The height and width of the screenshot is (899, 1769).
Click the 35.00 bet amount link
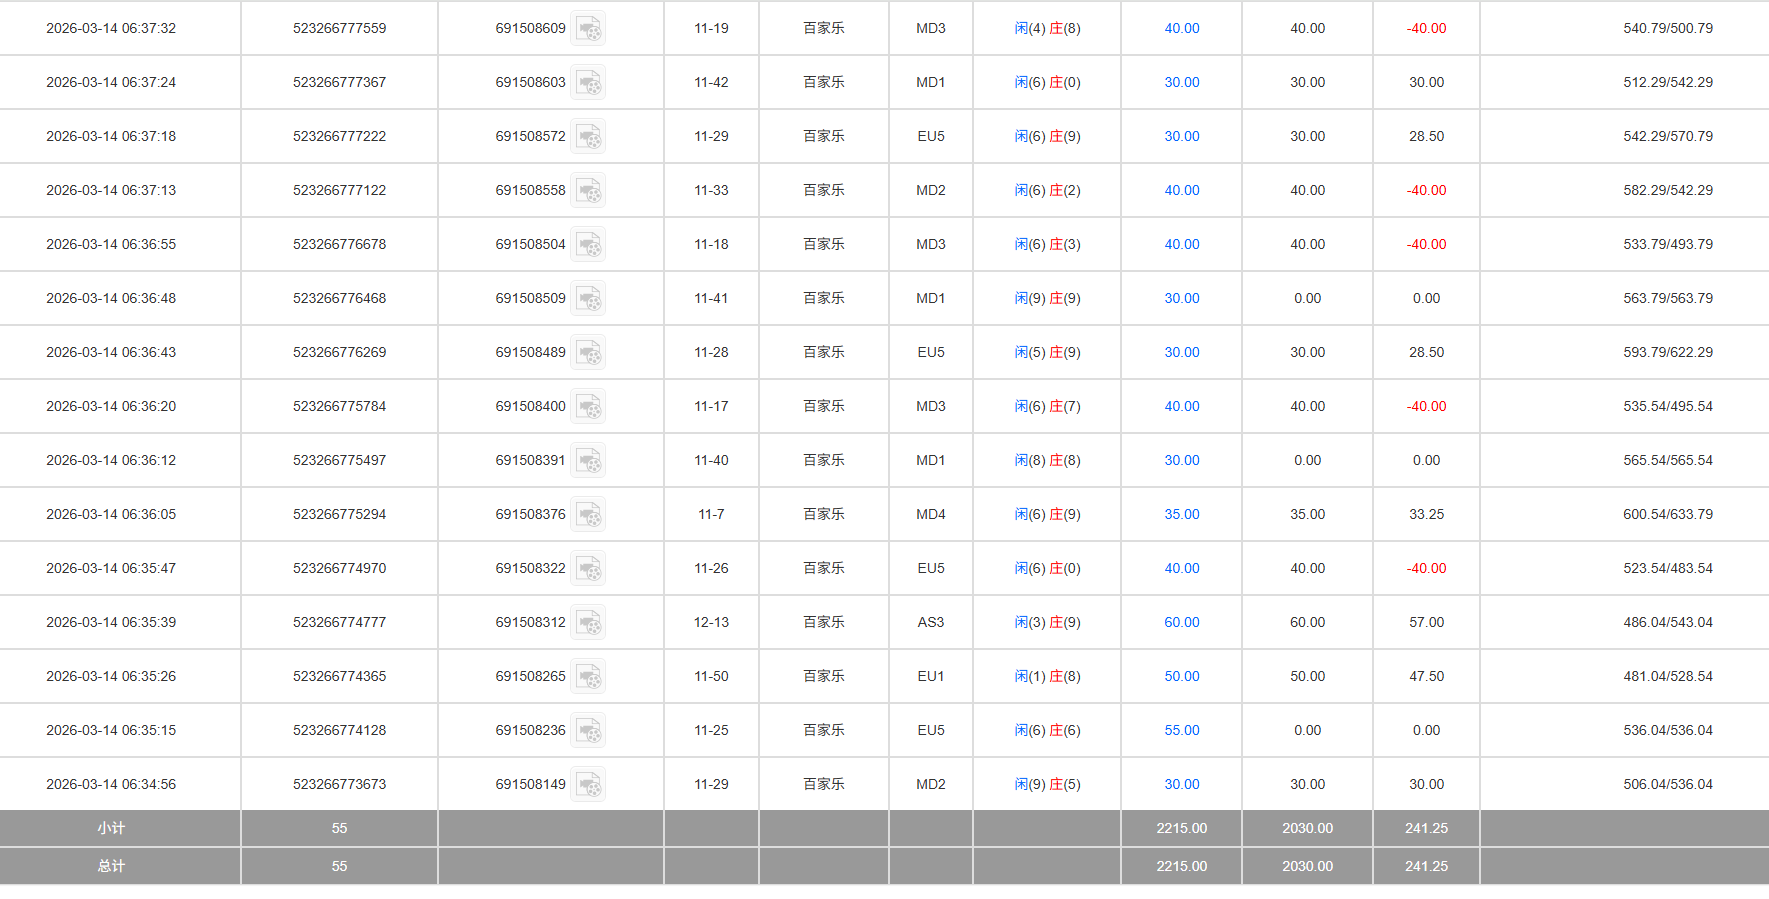[1181, 514]
